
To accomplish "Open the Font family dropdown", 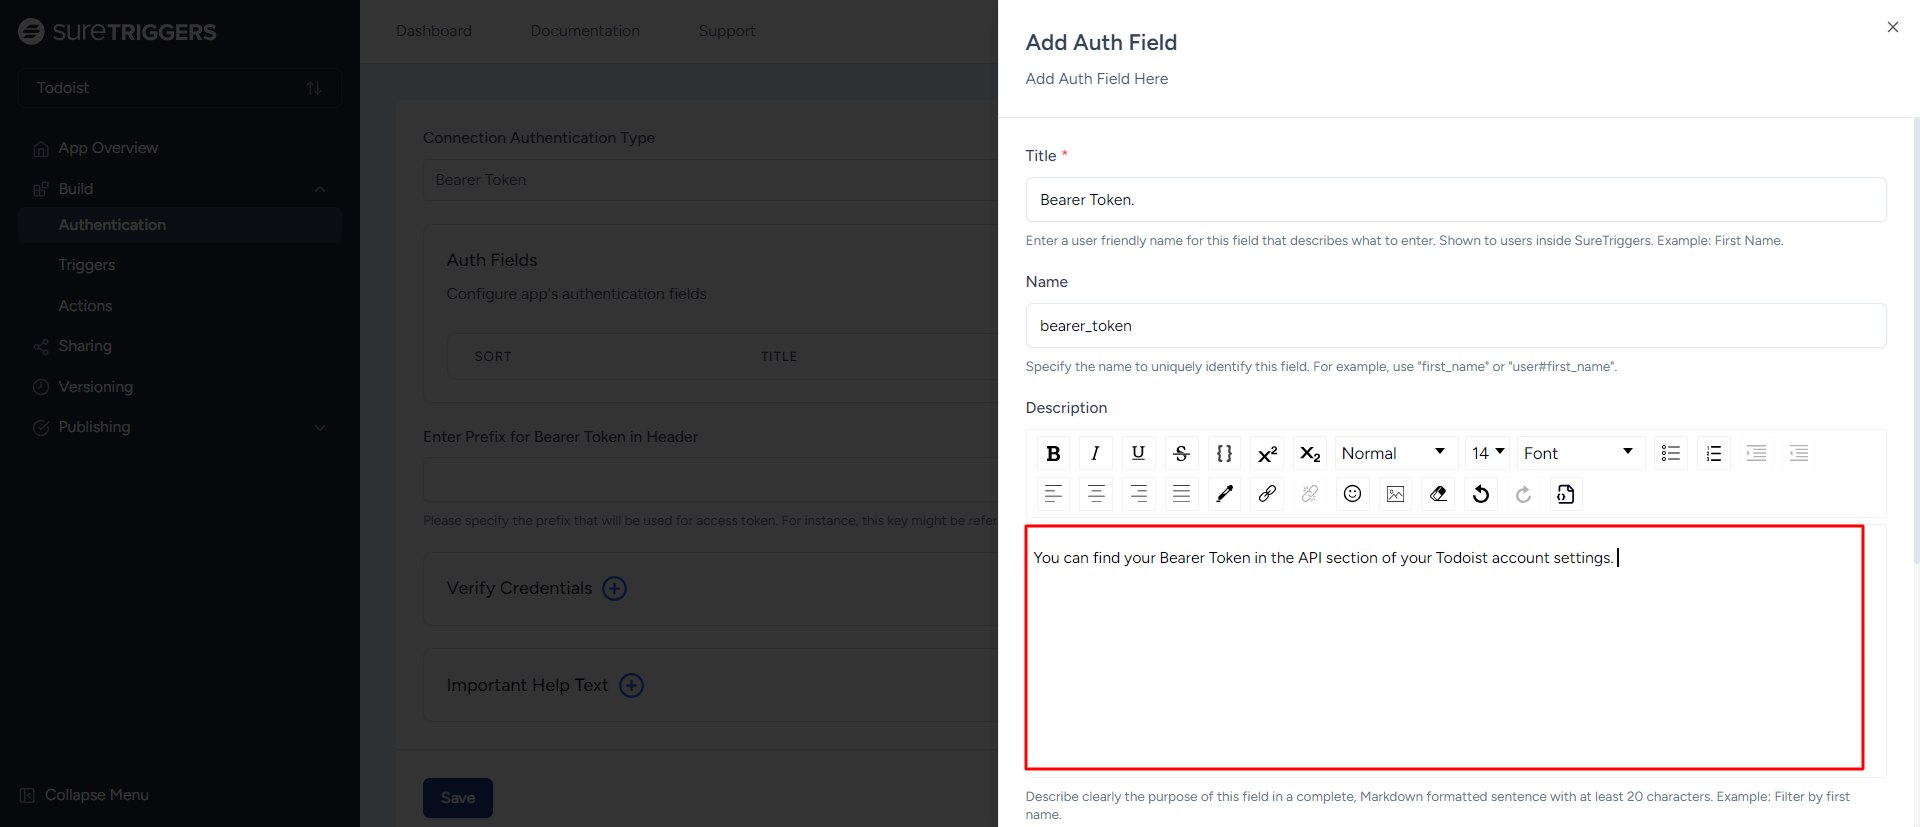I will coord(1578,453).
